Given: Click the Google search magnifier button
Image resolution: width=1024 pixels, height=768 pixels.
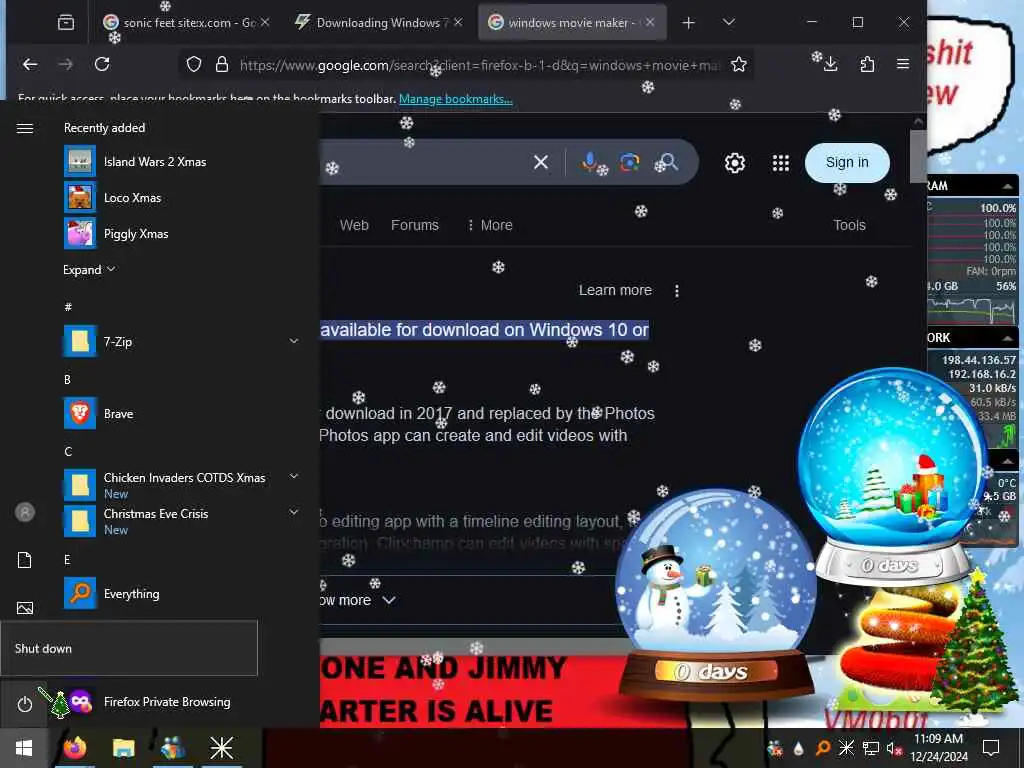Looking at the screenshot, I should pyautogui.click(x=668, y=162).
